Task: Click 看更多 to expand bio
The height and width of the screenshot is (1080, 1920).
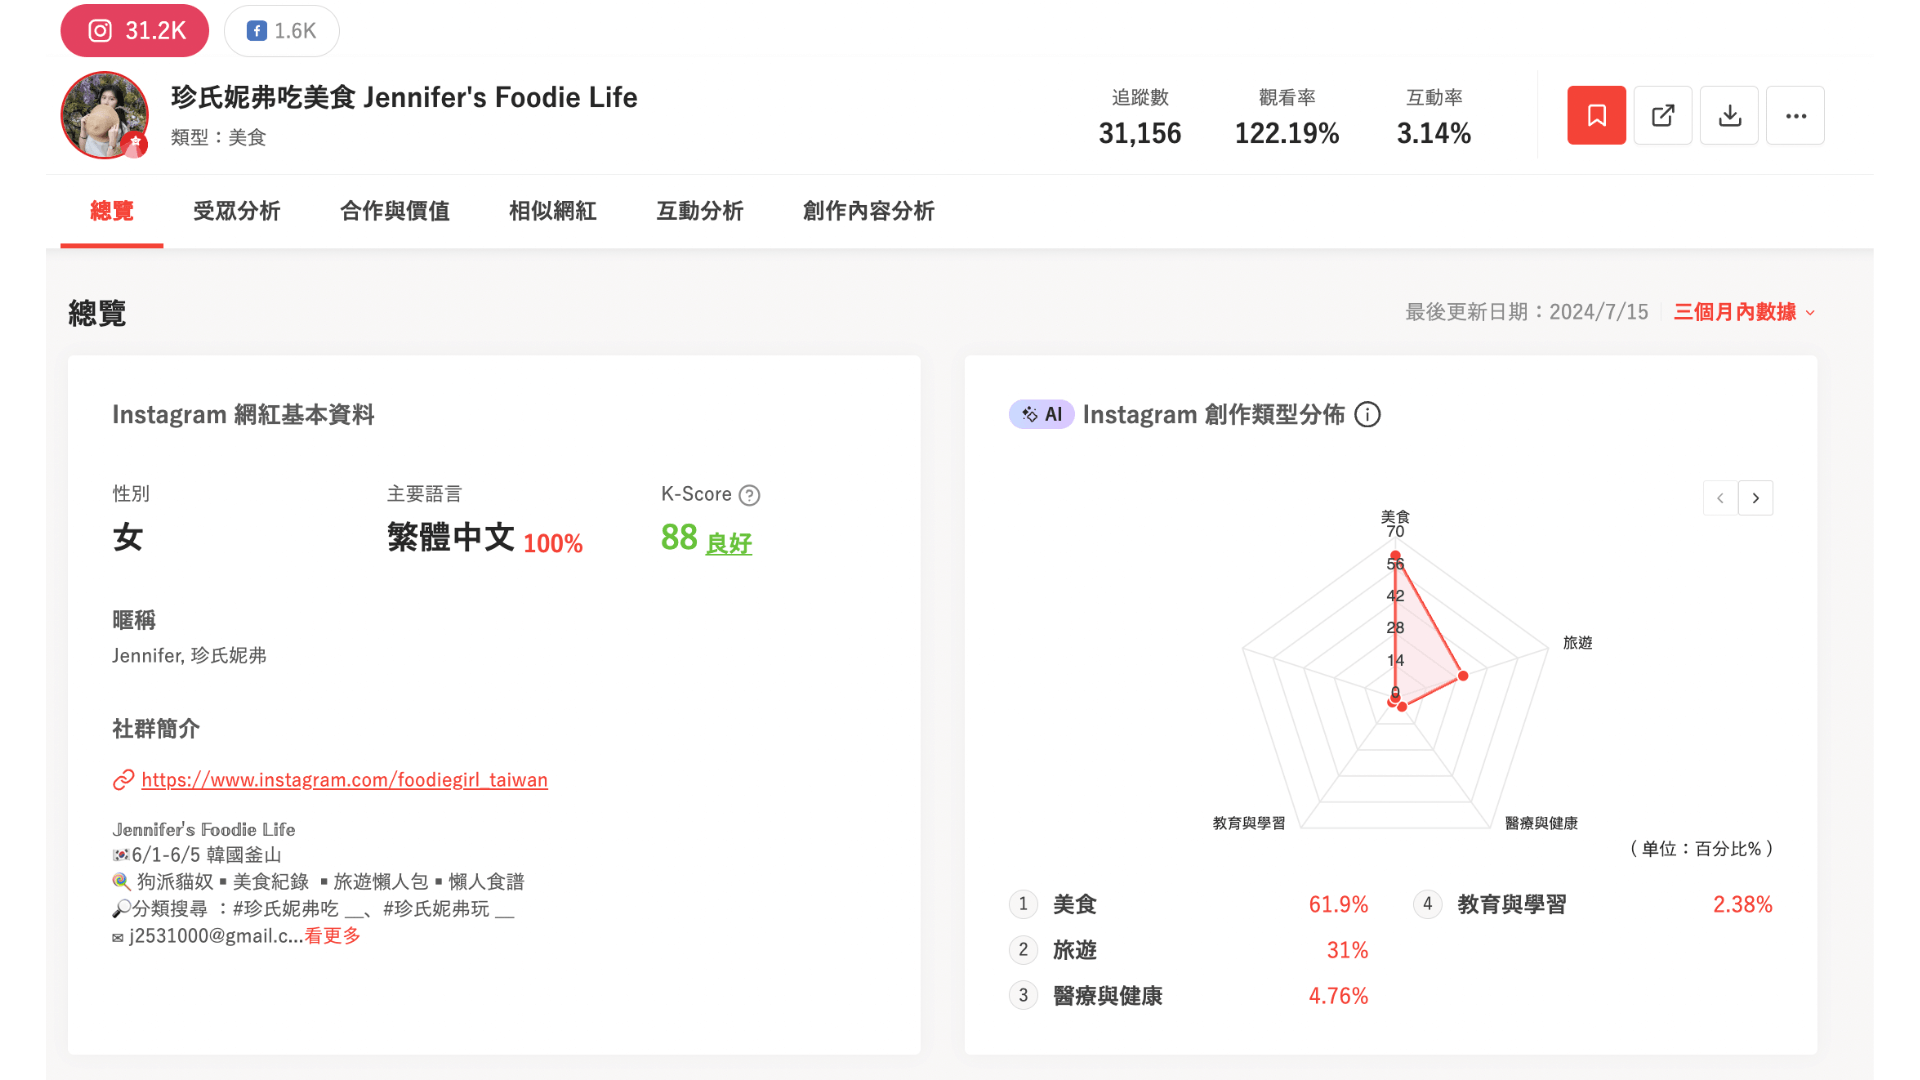Action: point(334,936)
